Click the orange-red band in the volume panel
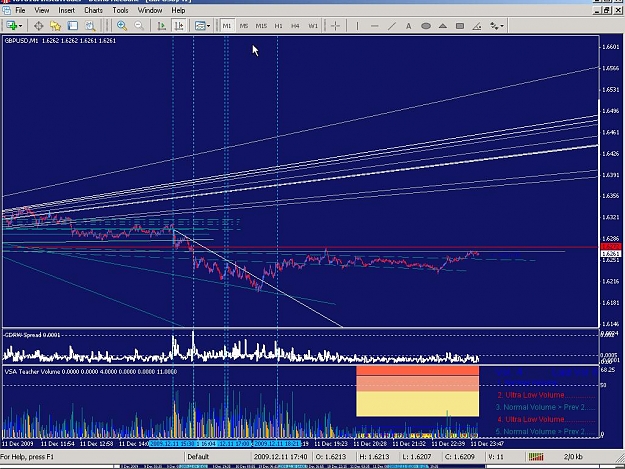The image size is (625, 469). pos(417,371)
